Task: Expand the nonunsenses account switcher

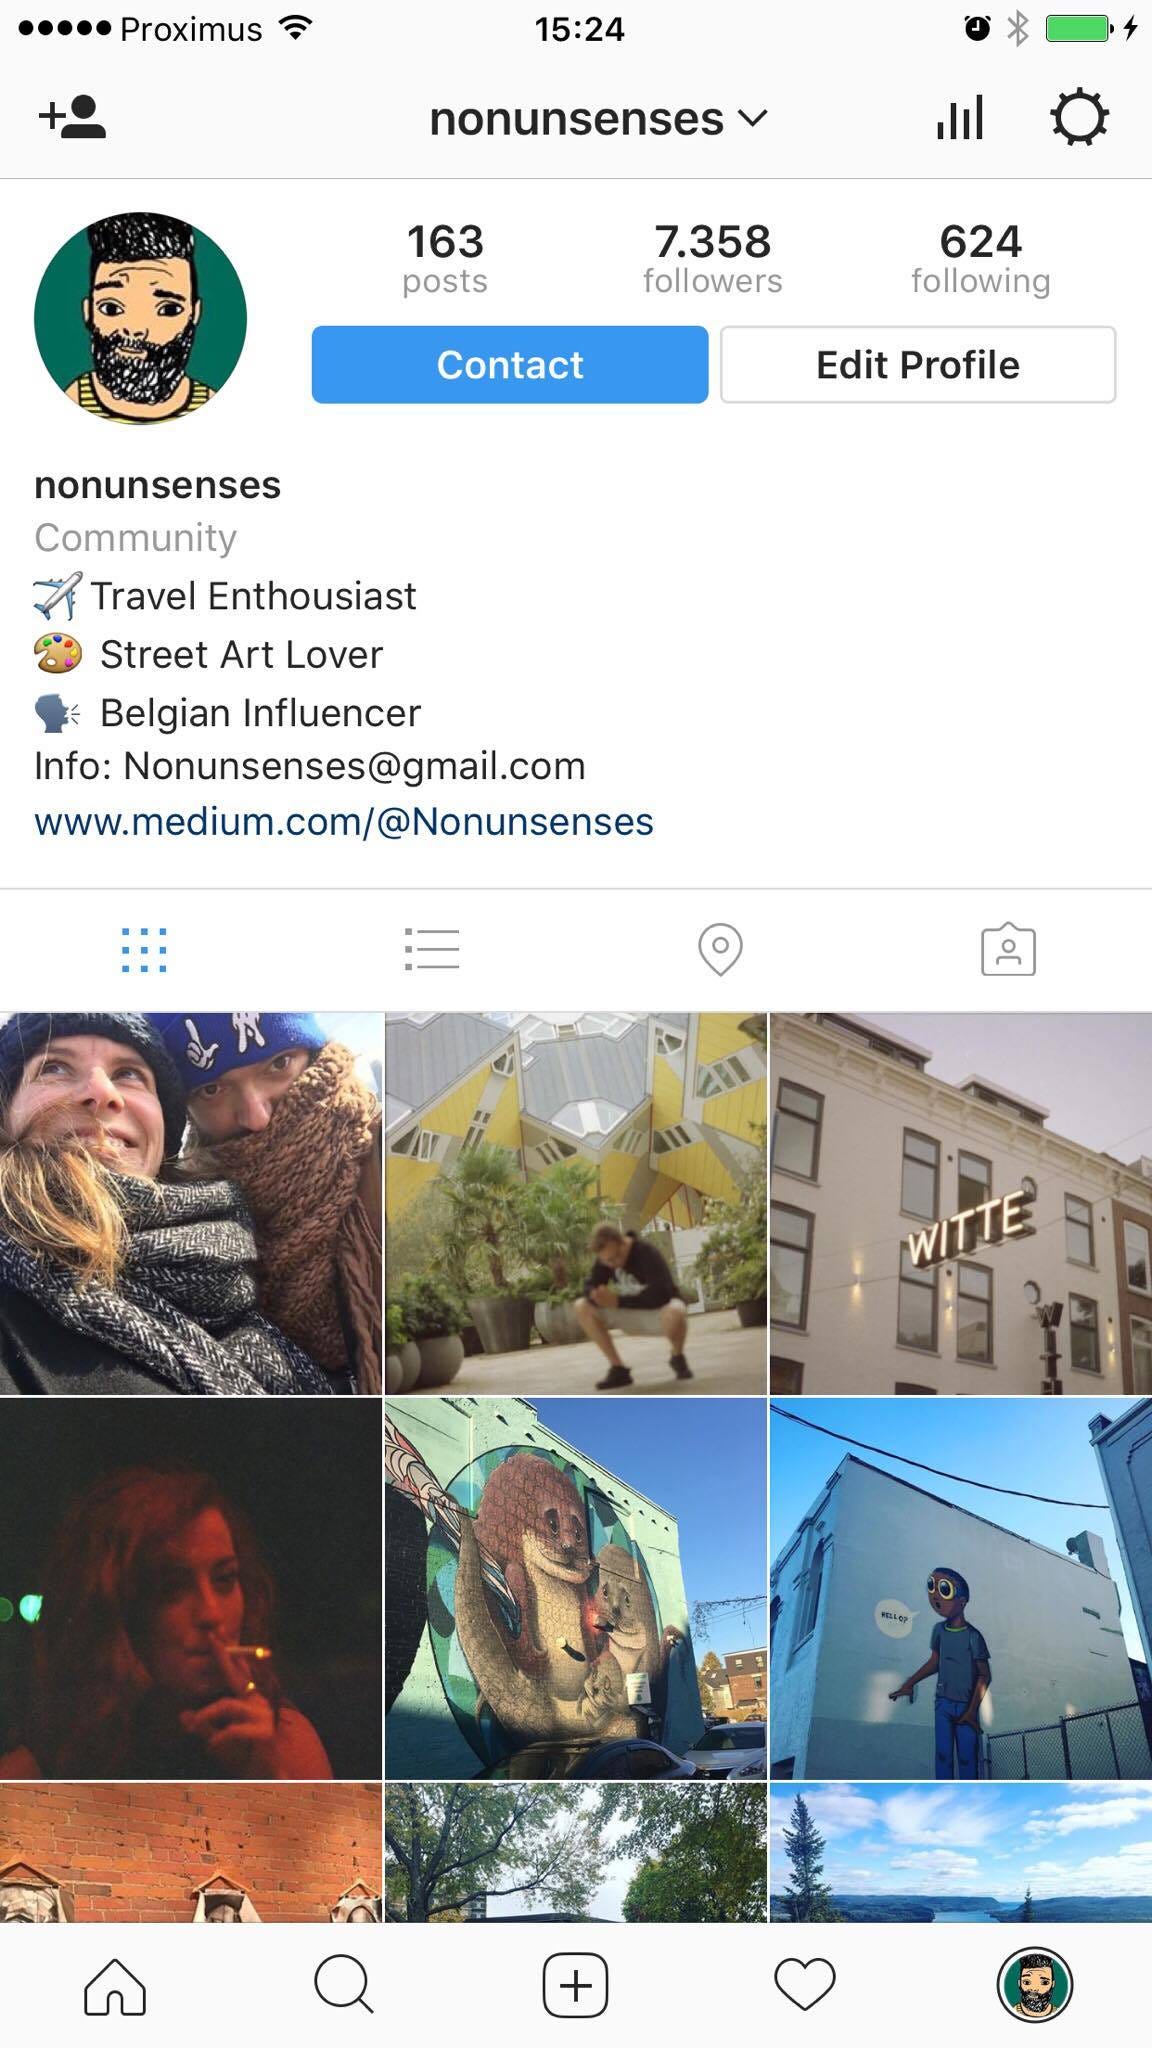Action: point(598,119)
